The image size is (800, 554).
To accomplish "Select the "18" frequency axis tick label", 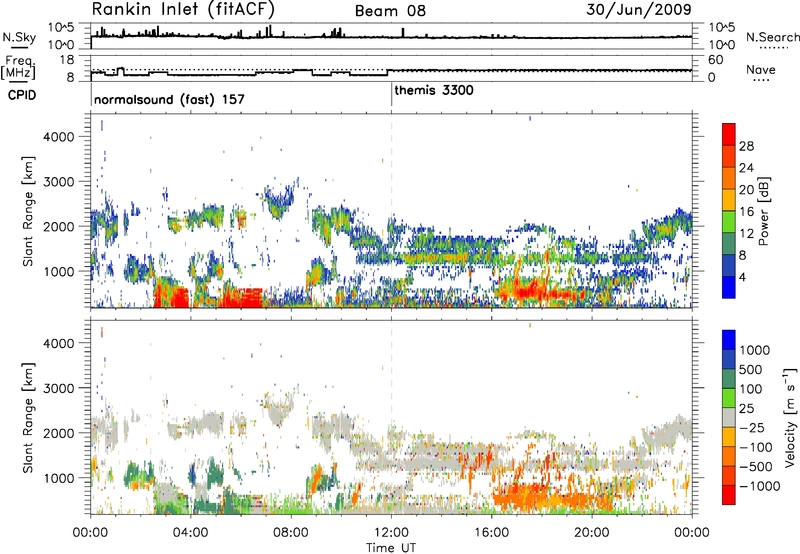I will click(x=67, y=60).
